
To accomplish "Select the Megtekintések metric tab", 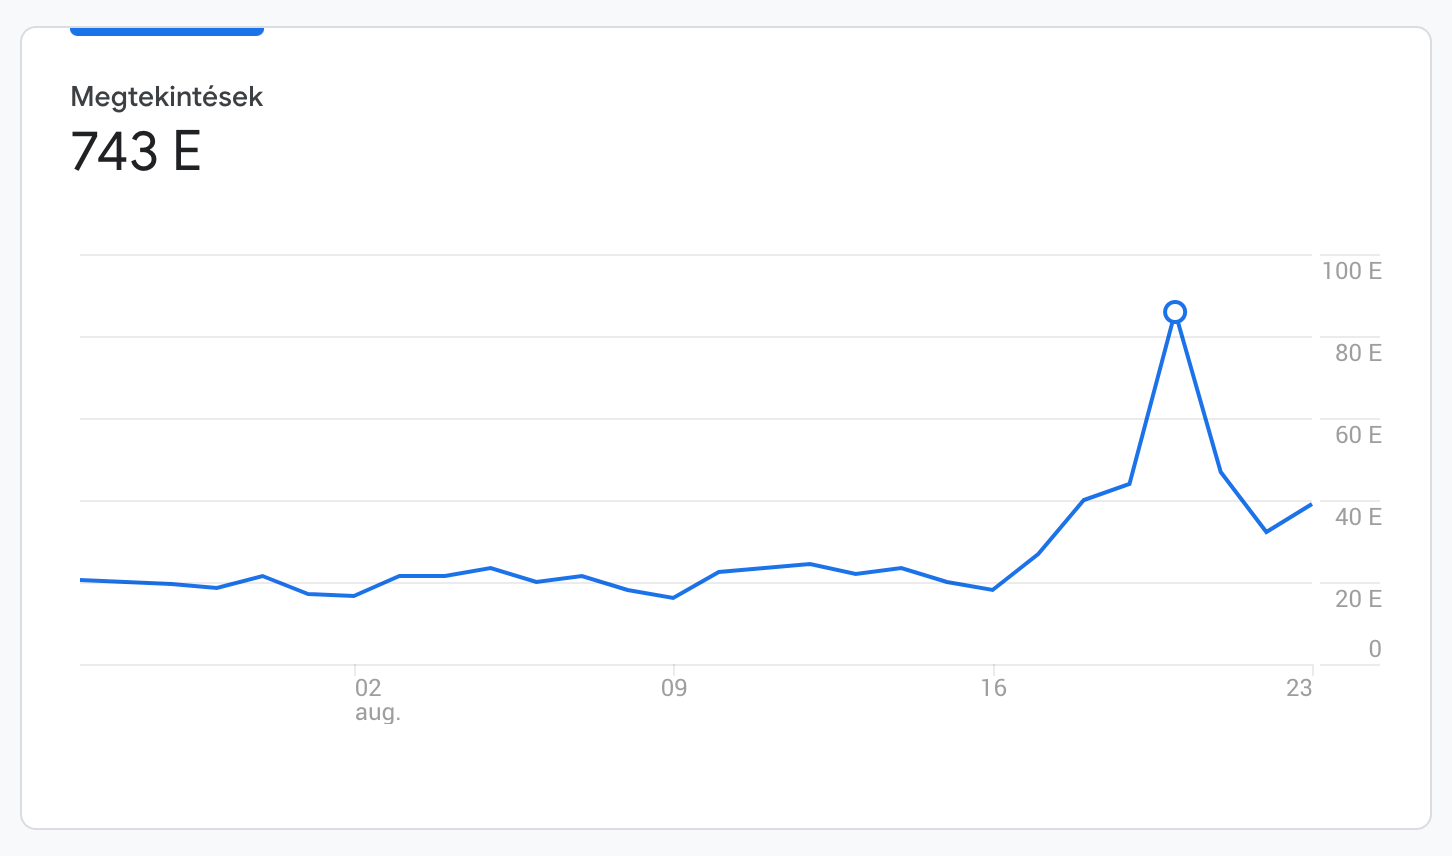I will click(166, 97).
